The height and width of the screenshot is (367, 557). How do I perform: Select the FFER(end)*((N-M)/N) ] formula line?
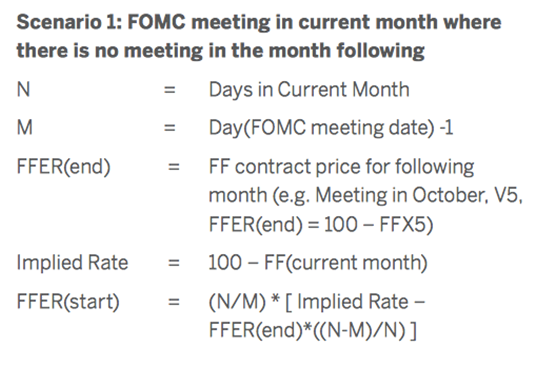pyautogui.click(x=313, y=330)
